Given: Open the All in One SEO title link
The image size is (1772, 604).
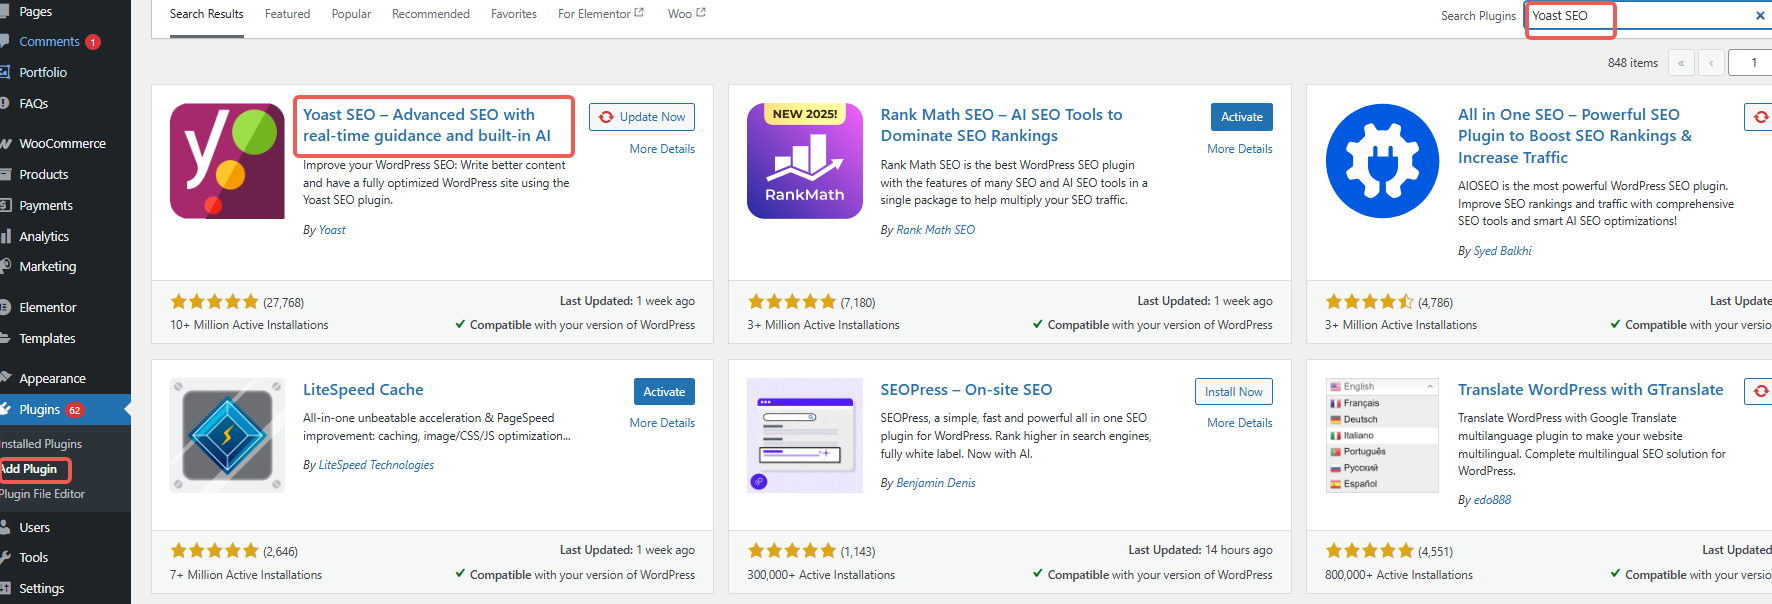Looking at the screenshot, I should (1575, 136).
